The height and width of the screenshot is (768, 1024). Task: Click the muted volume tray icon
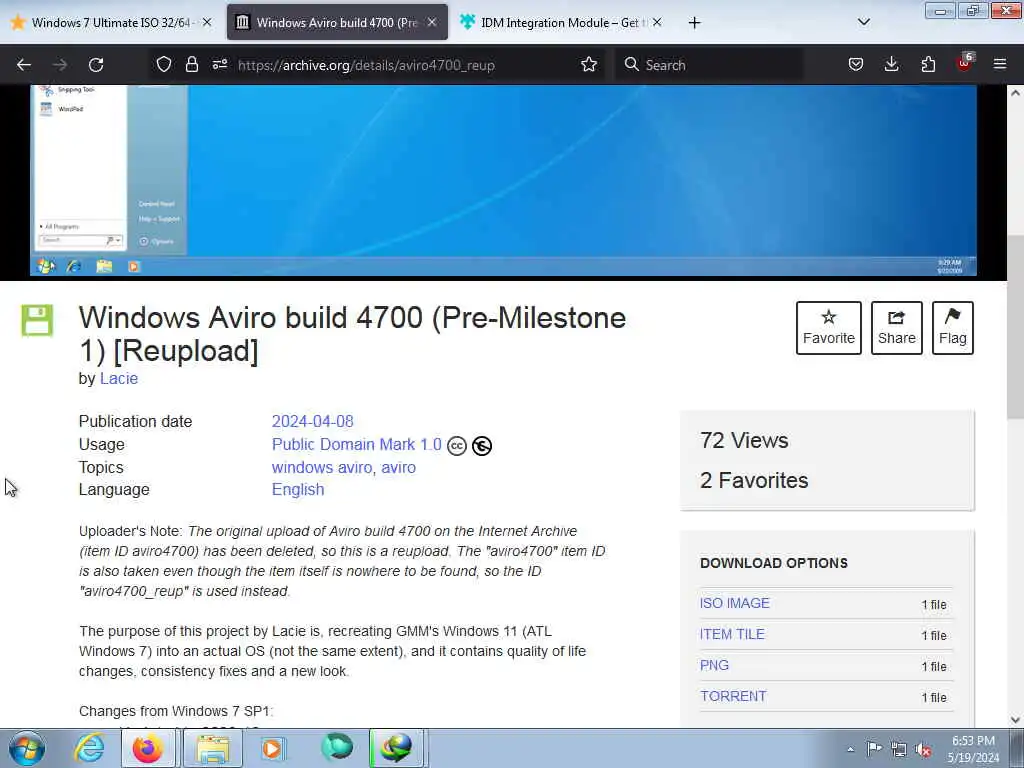pos(923,750)
